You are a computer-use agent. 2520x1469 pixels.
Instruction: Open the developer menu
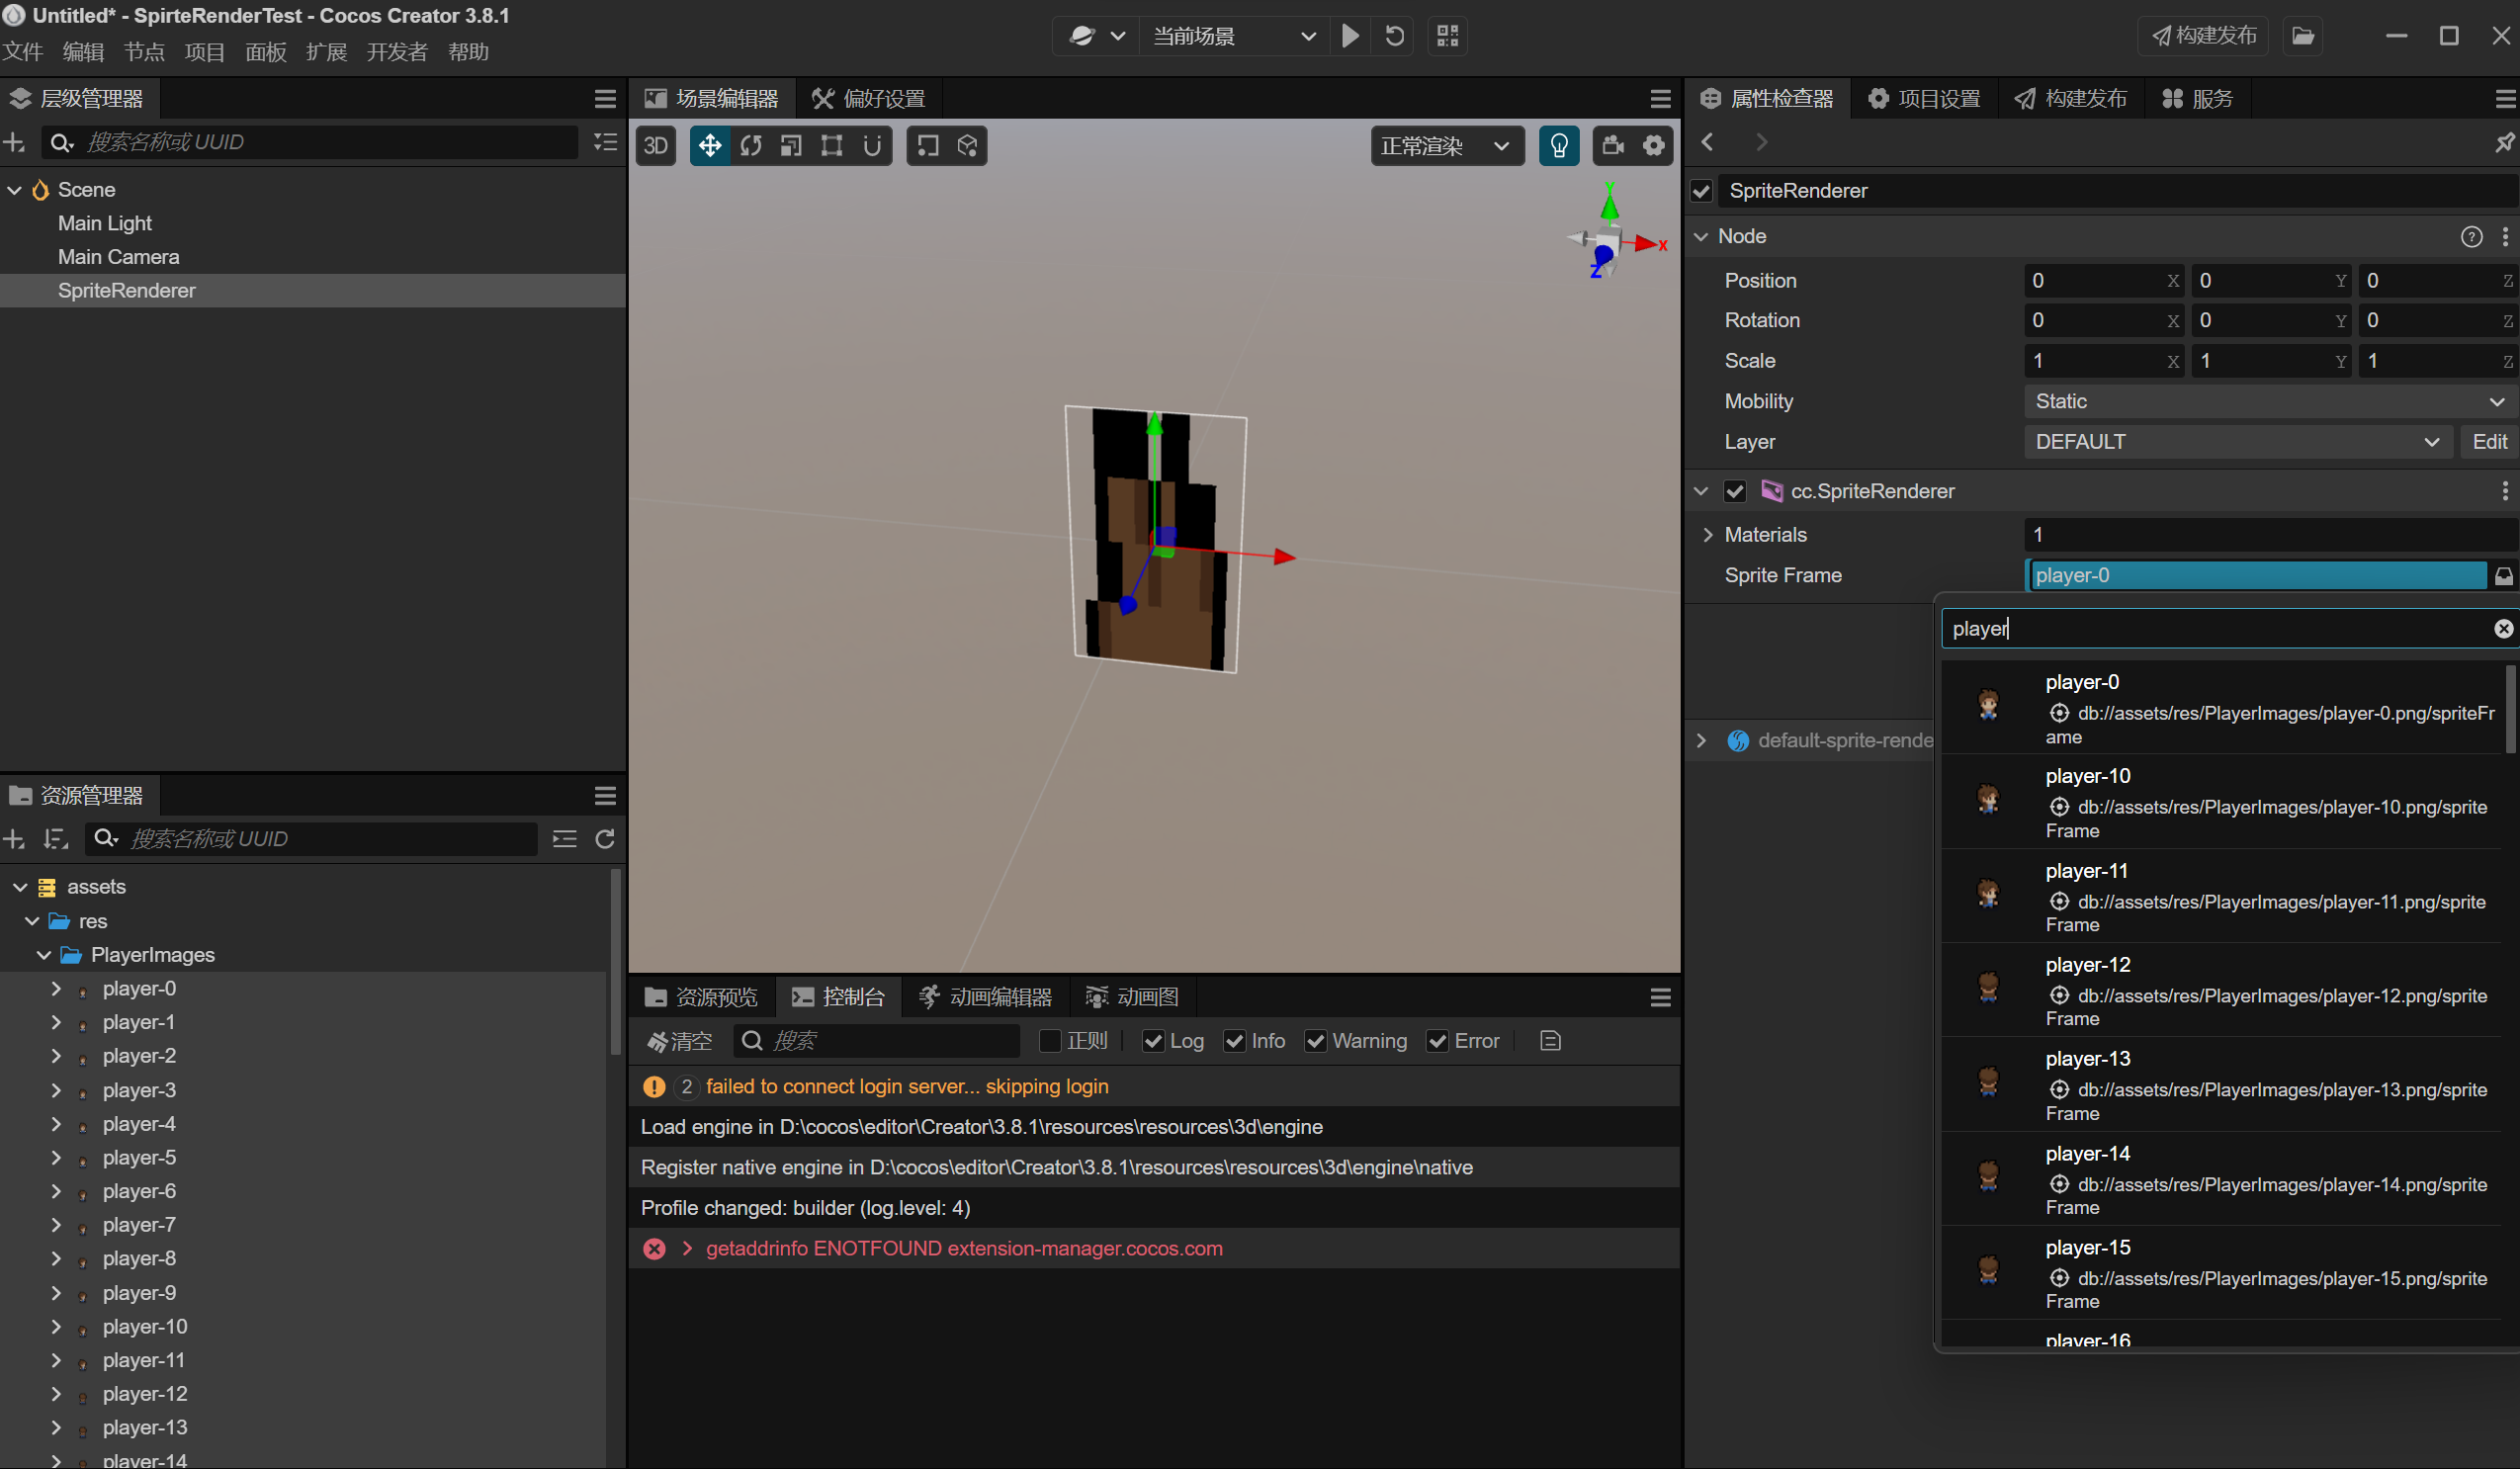coord(396,52)
